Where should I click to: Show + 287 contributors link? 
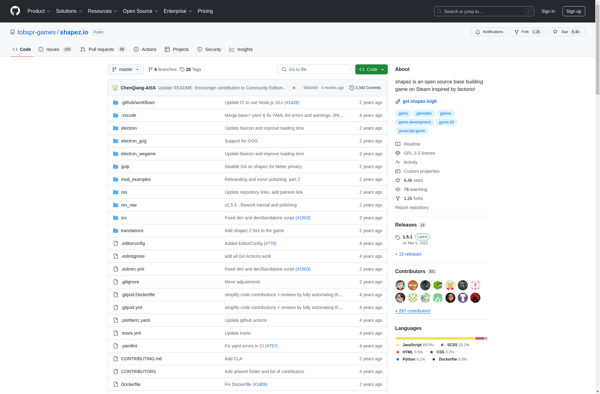[412, 311]
